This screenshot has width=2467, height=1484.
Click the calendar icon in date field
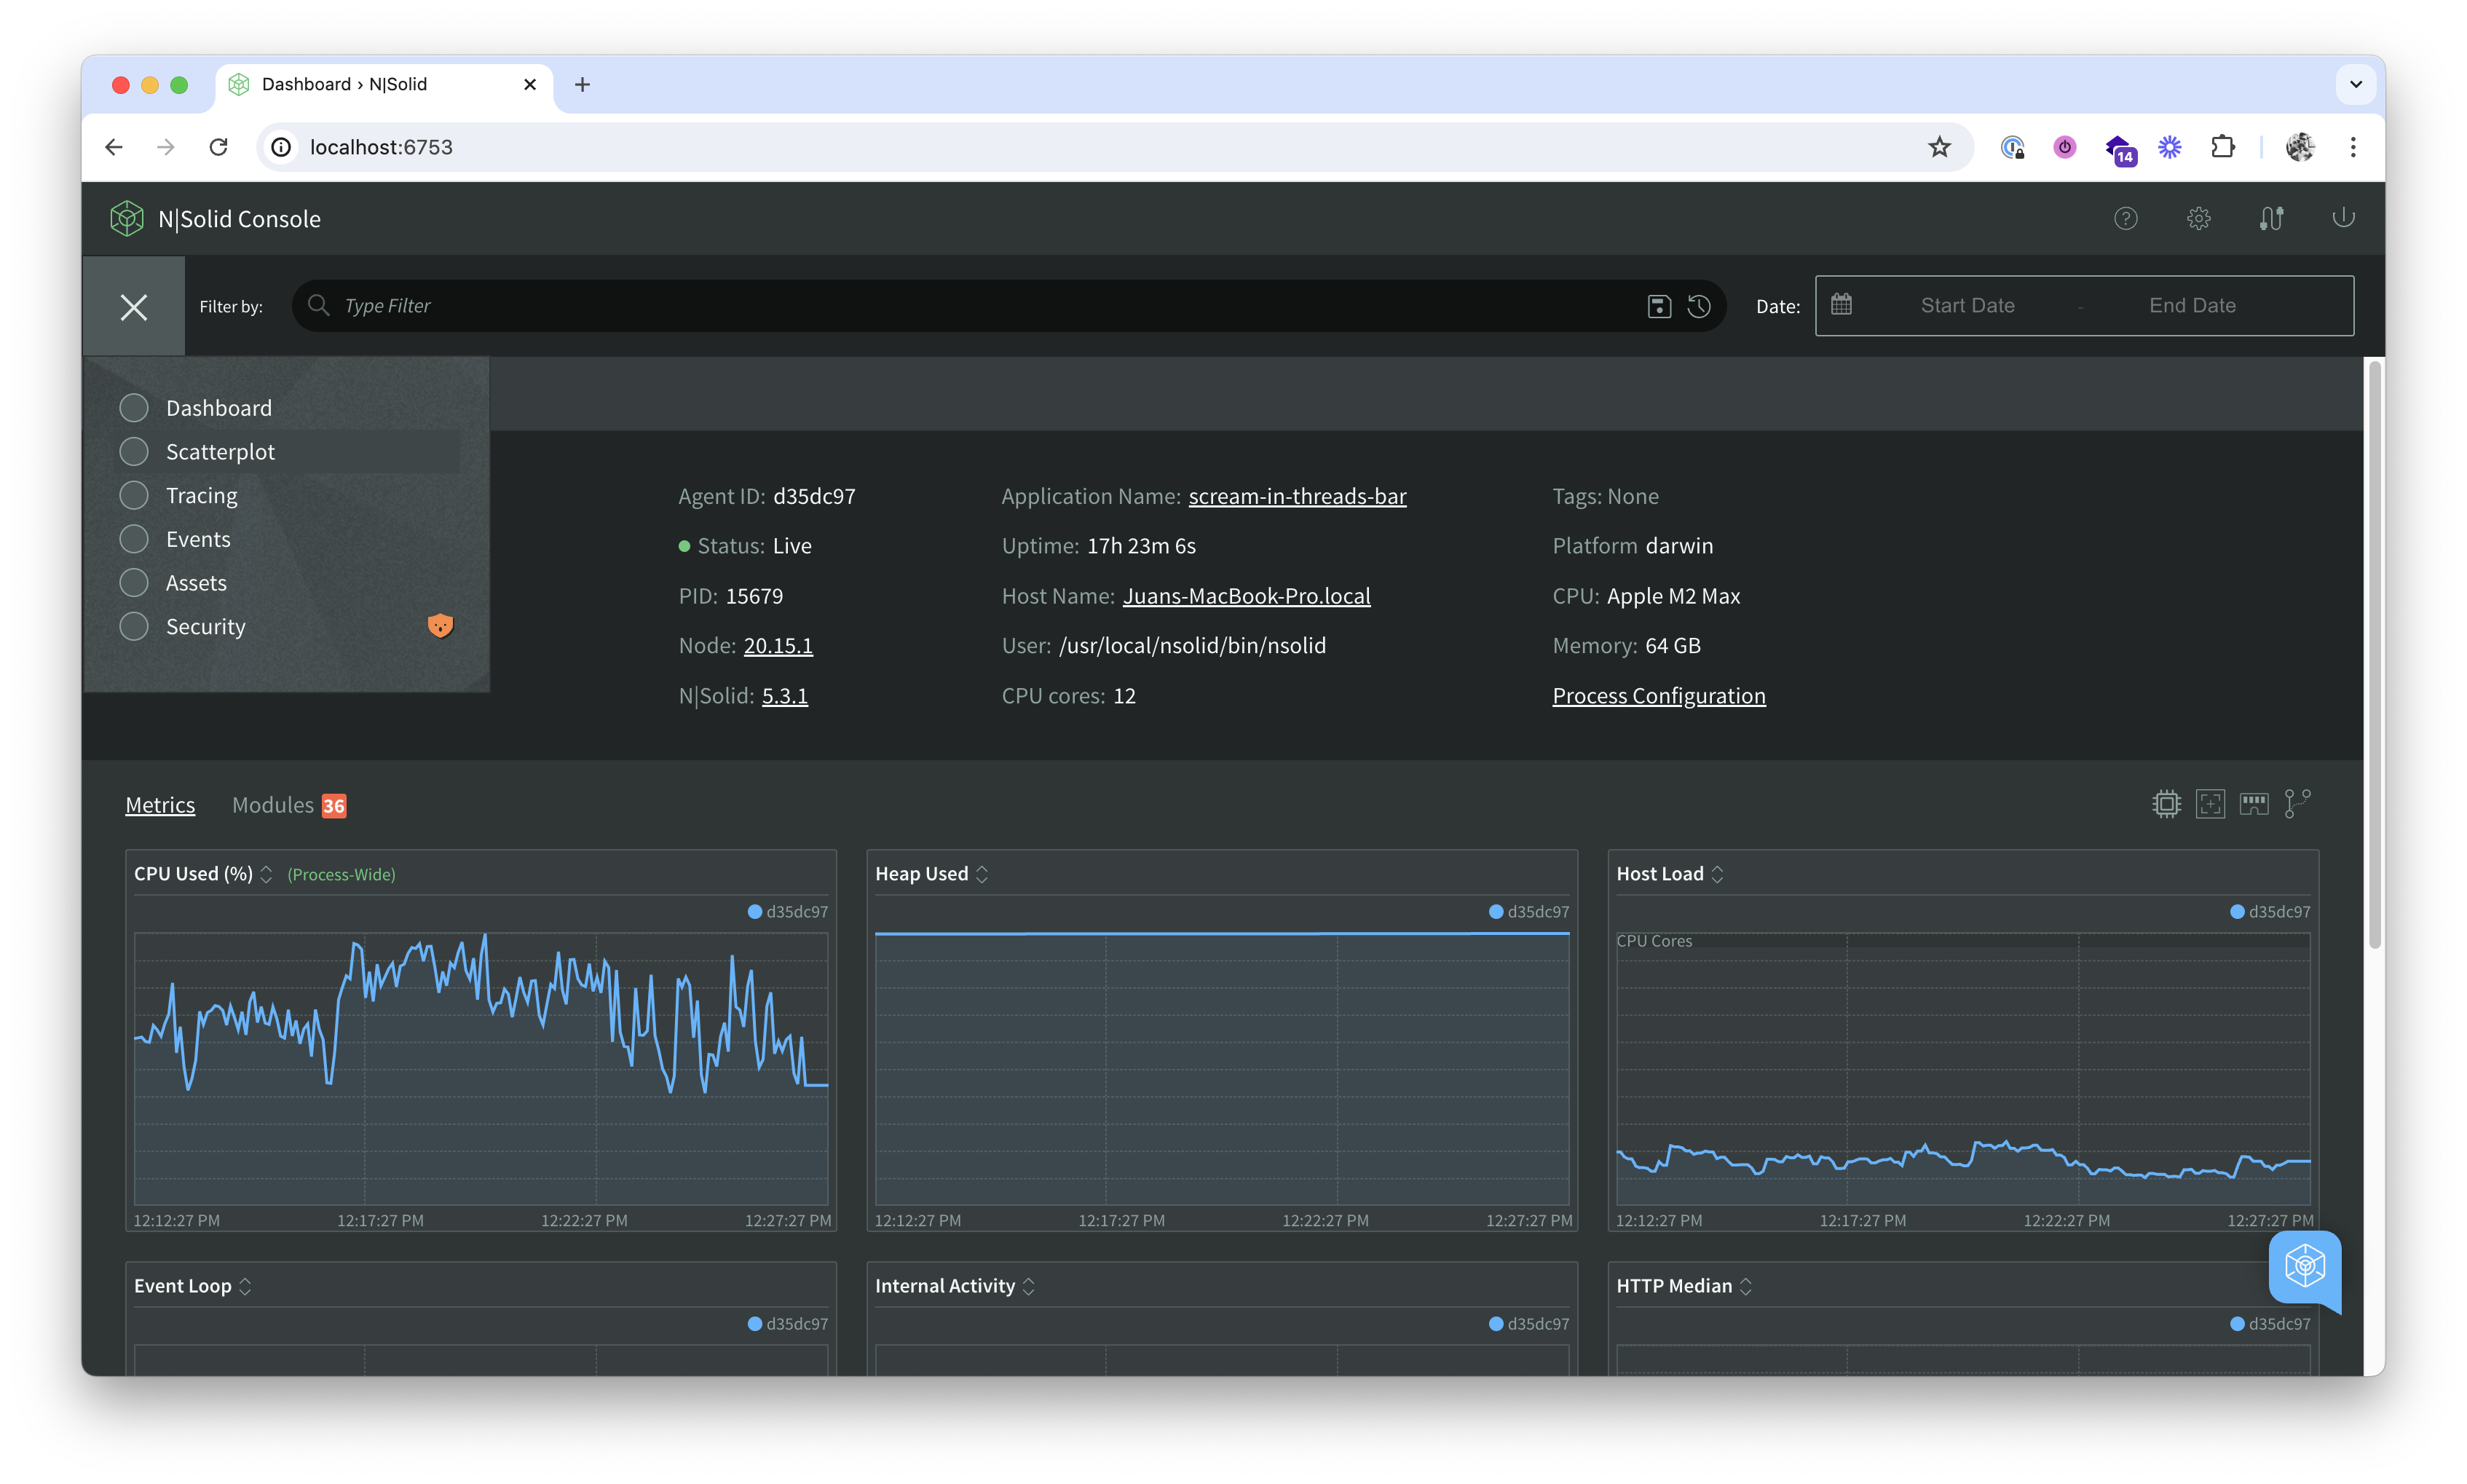1841,304
